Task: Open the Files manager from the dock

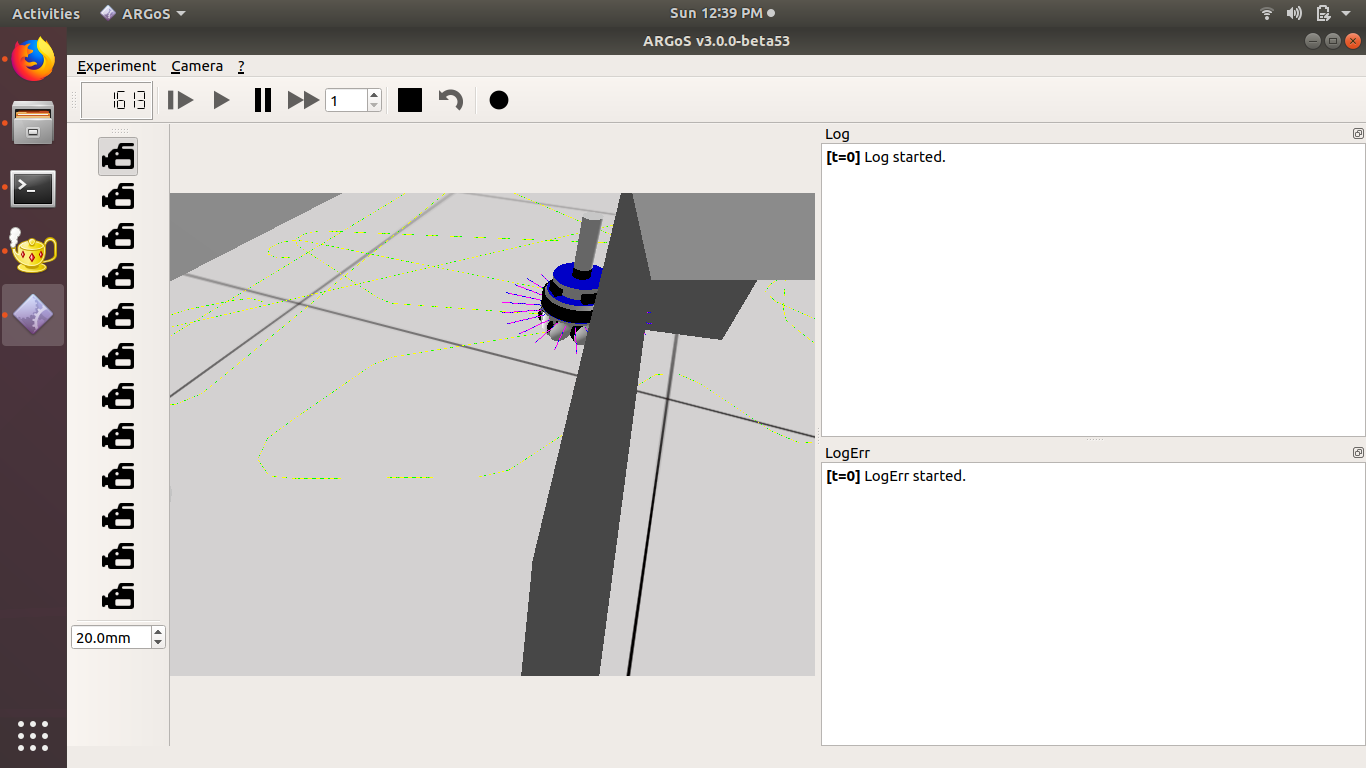Action: tap(33, 124)
